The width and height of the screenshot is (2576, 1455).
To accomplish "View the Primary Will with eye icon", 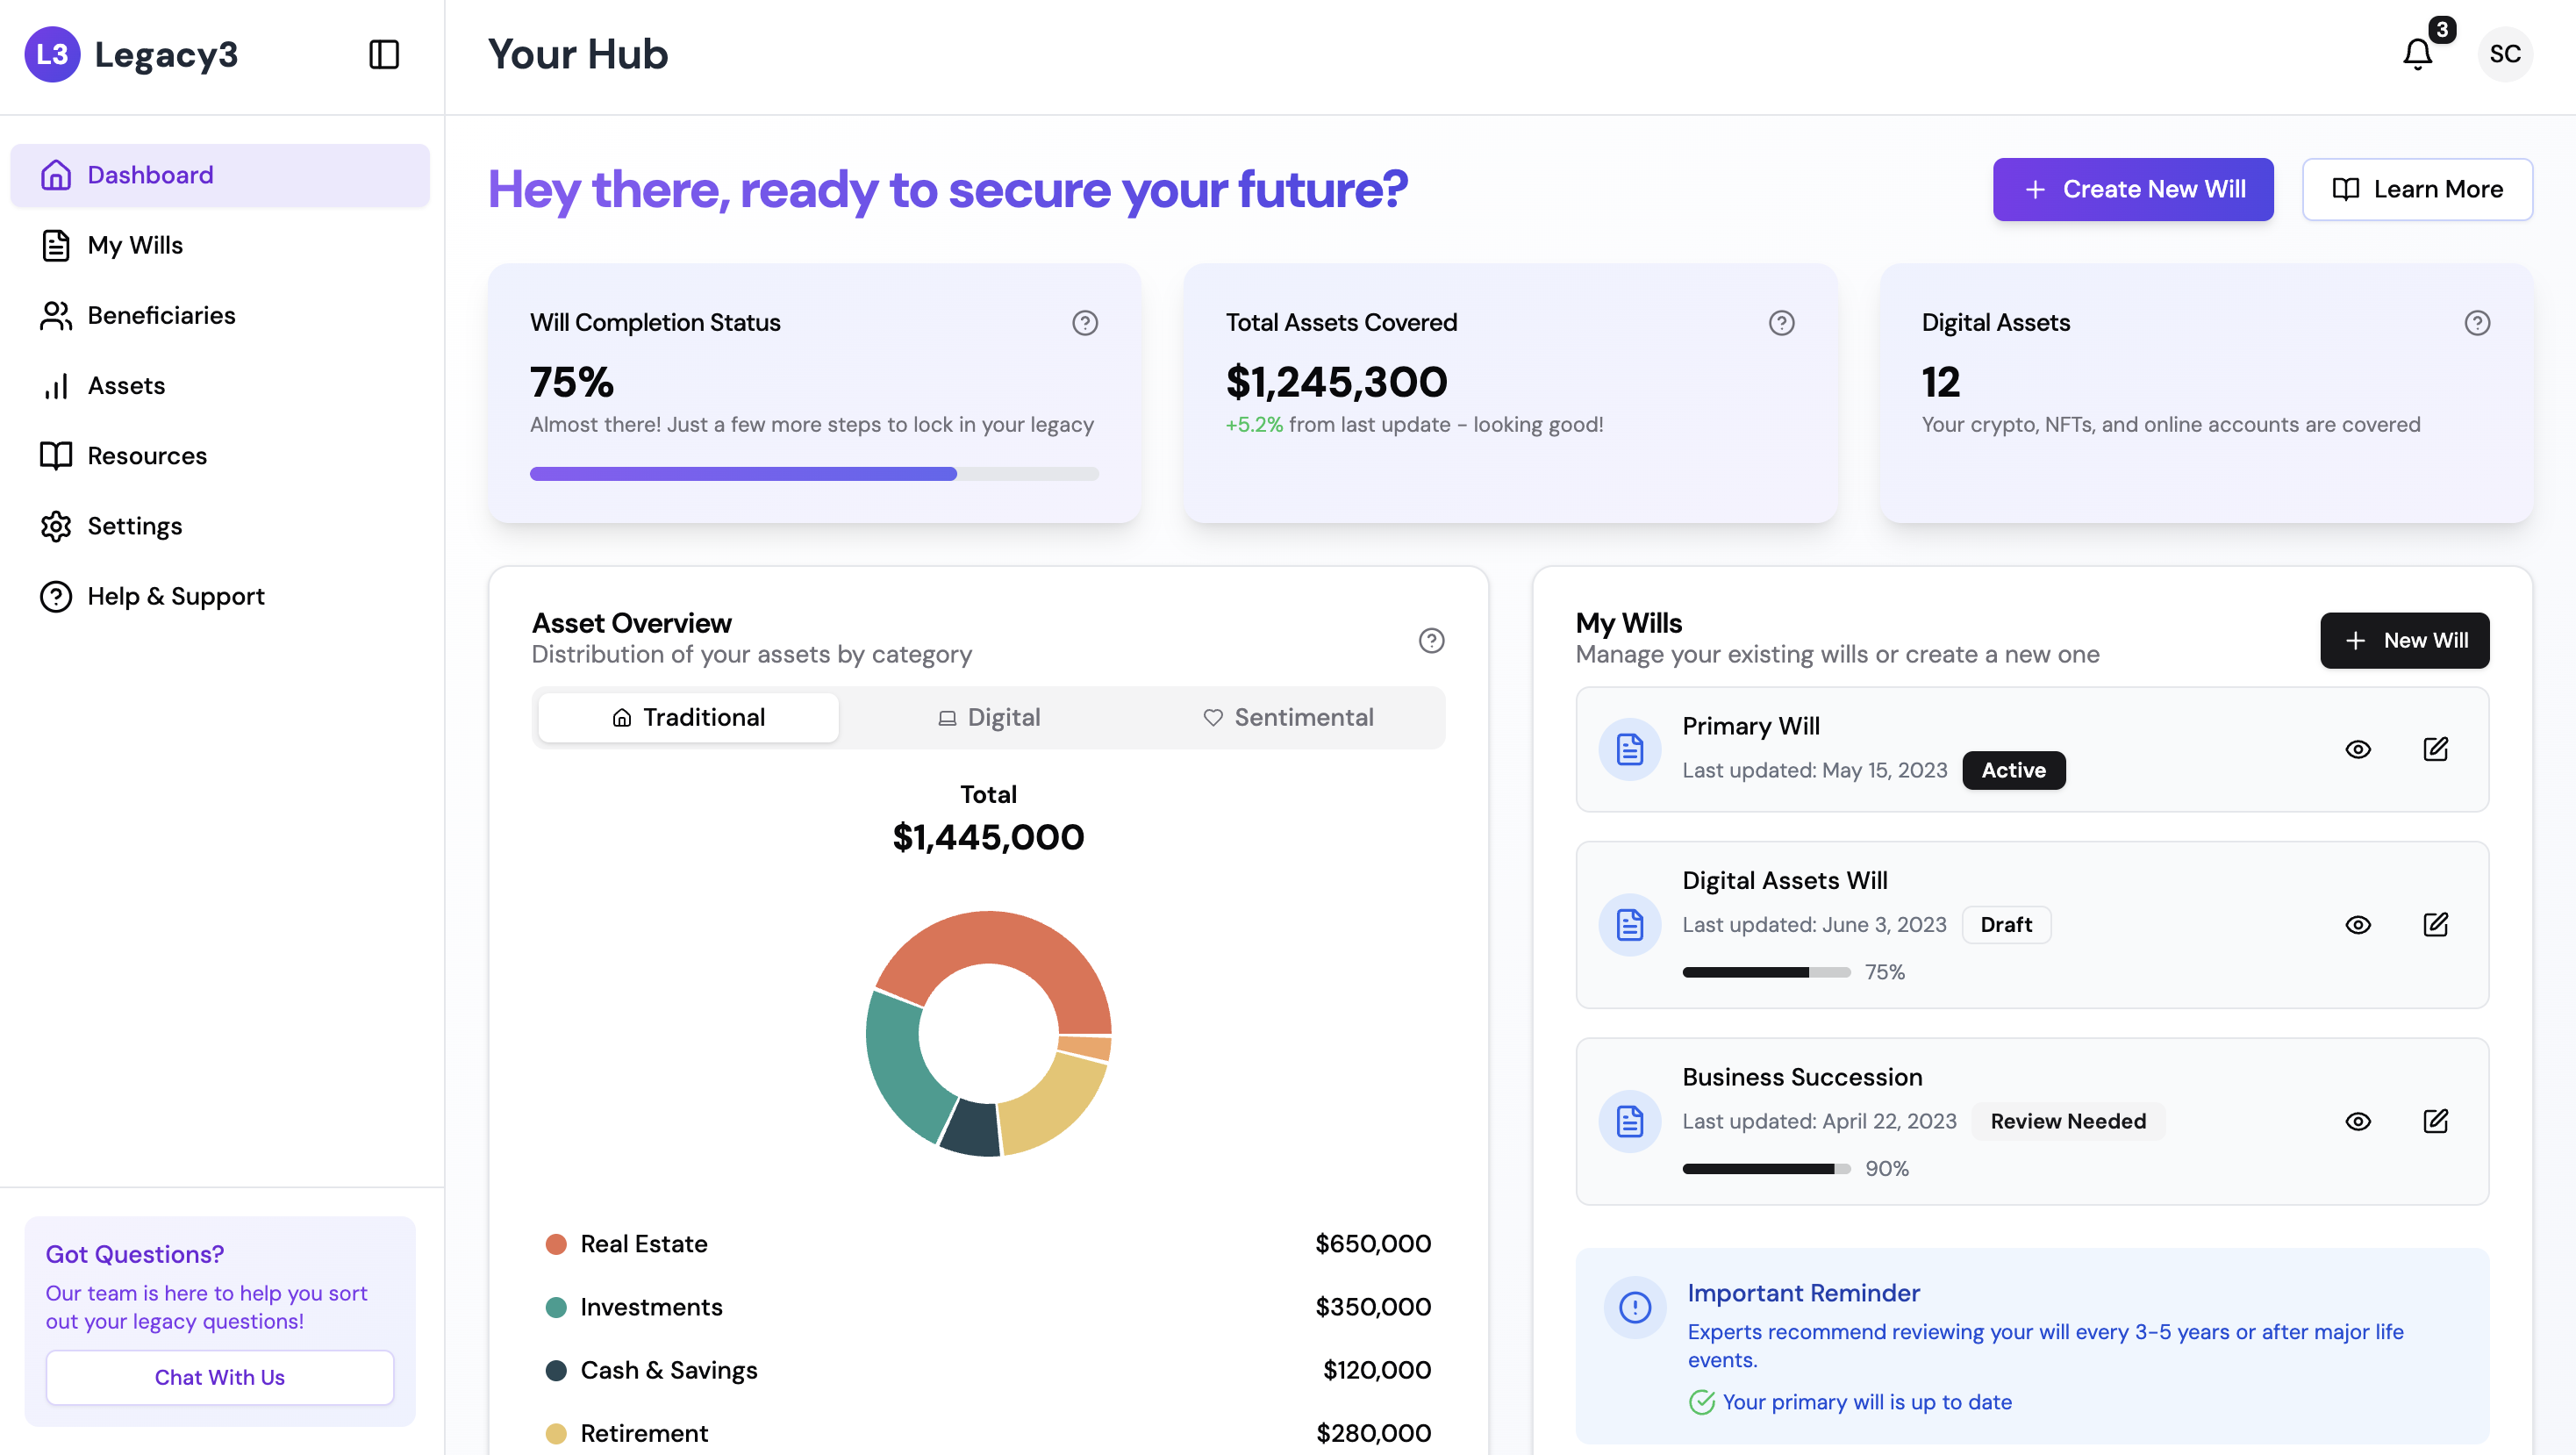I will pos(2358,749).
